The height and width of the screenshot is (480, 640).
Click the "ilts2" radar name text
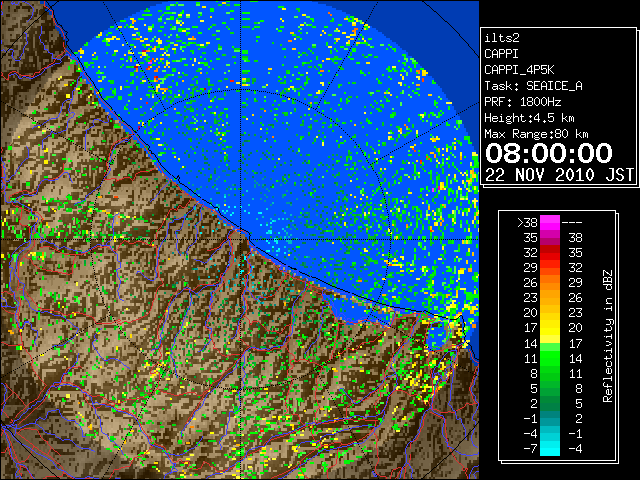tap(502, 38)
